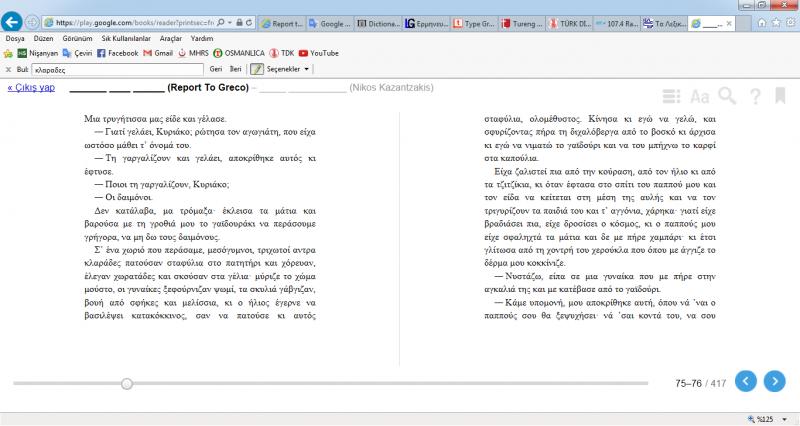This screenshot has height=426, width=800.
Task: Switch to the 'Τα Λεξικ...' tab
Action: click(665, 23)
